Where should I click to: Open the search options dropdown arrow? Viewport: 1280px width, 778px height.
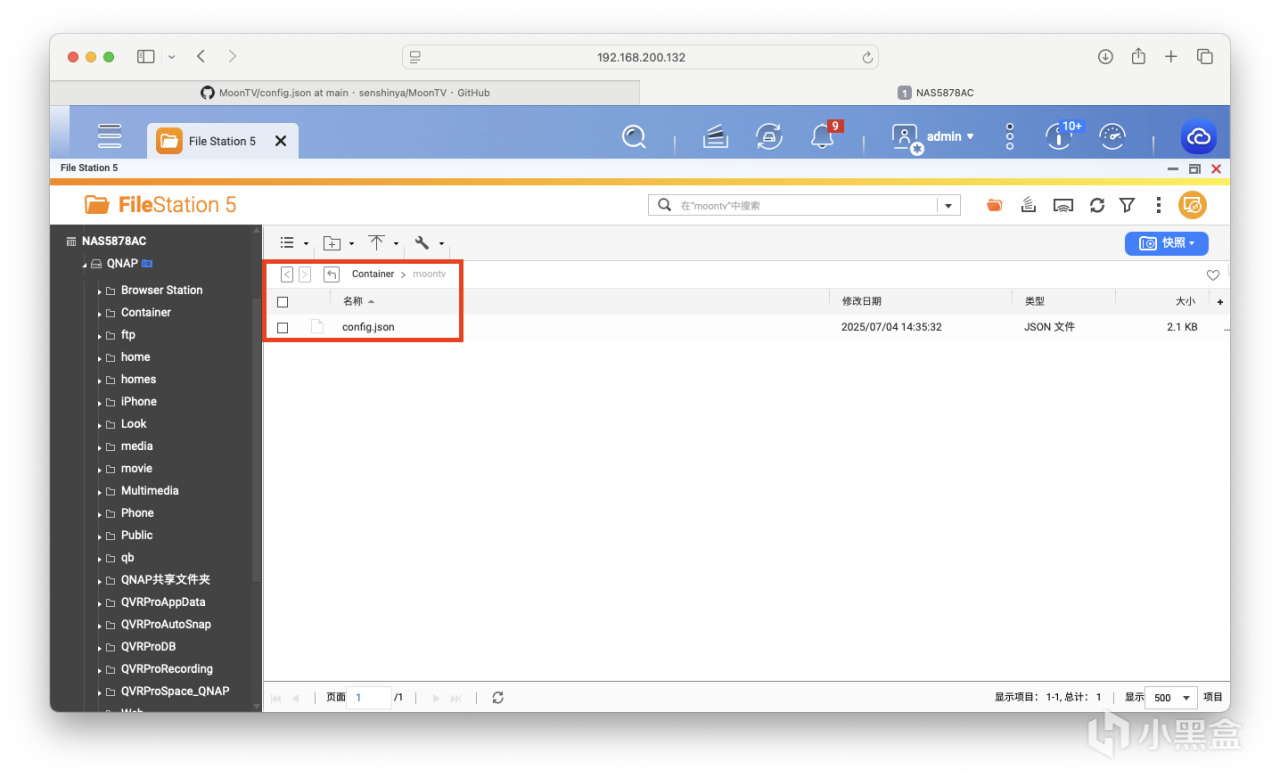tap(948, 205)
